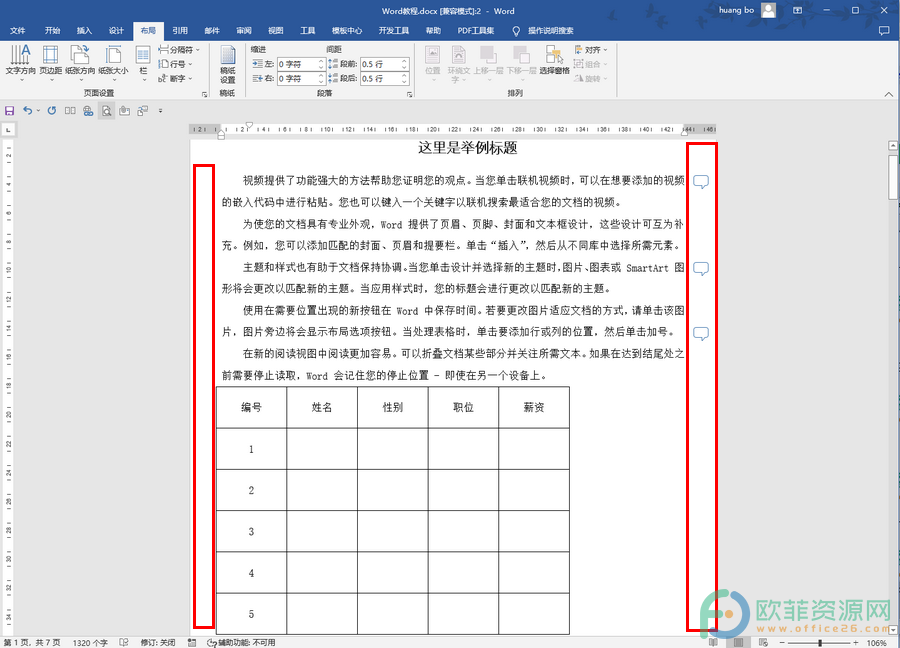The image size is (900, 648).
Task: Open the 文件 file tab
Action: 18,30
